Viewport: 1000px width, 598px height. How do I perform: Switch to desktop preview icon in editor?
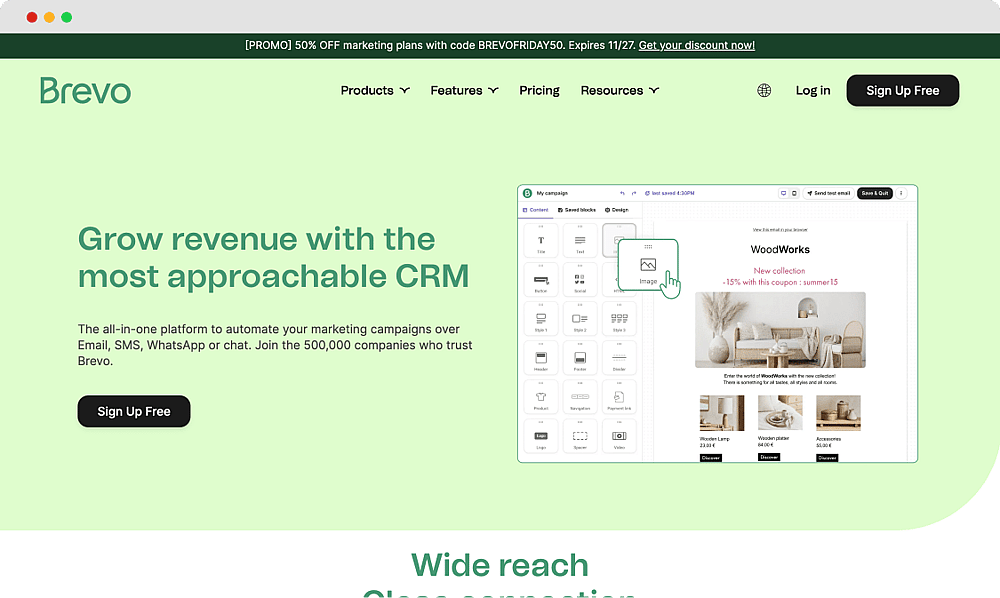coord(783,193)
